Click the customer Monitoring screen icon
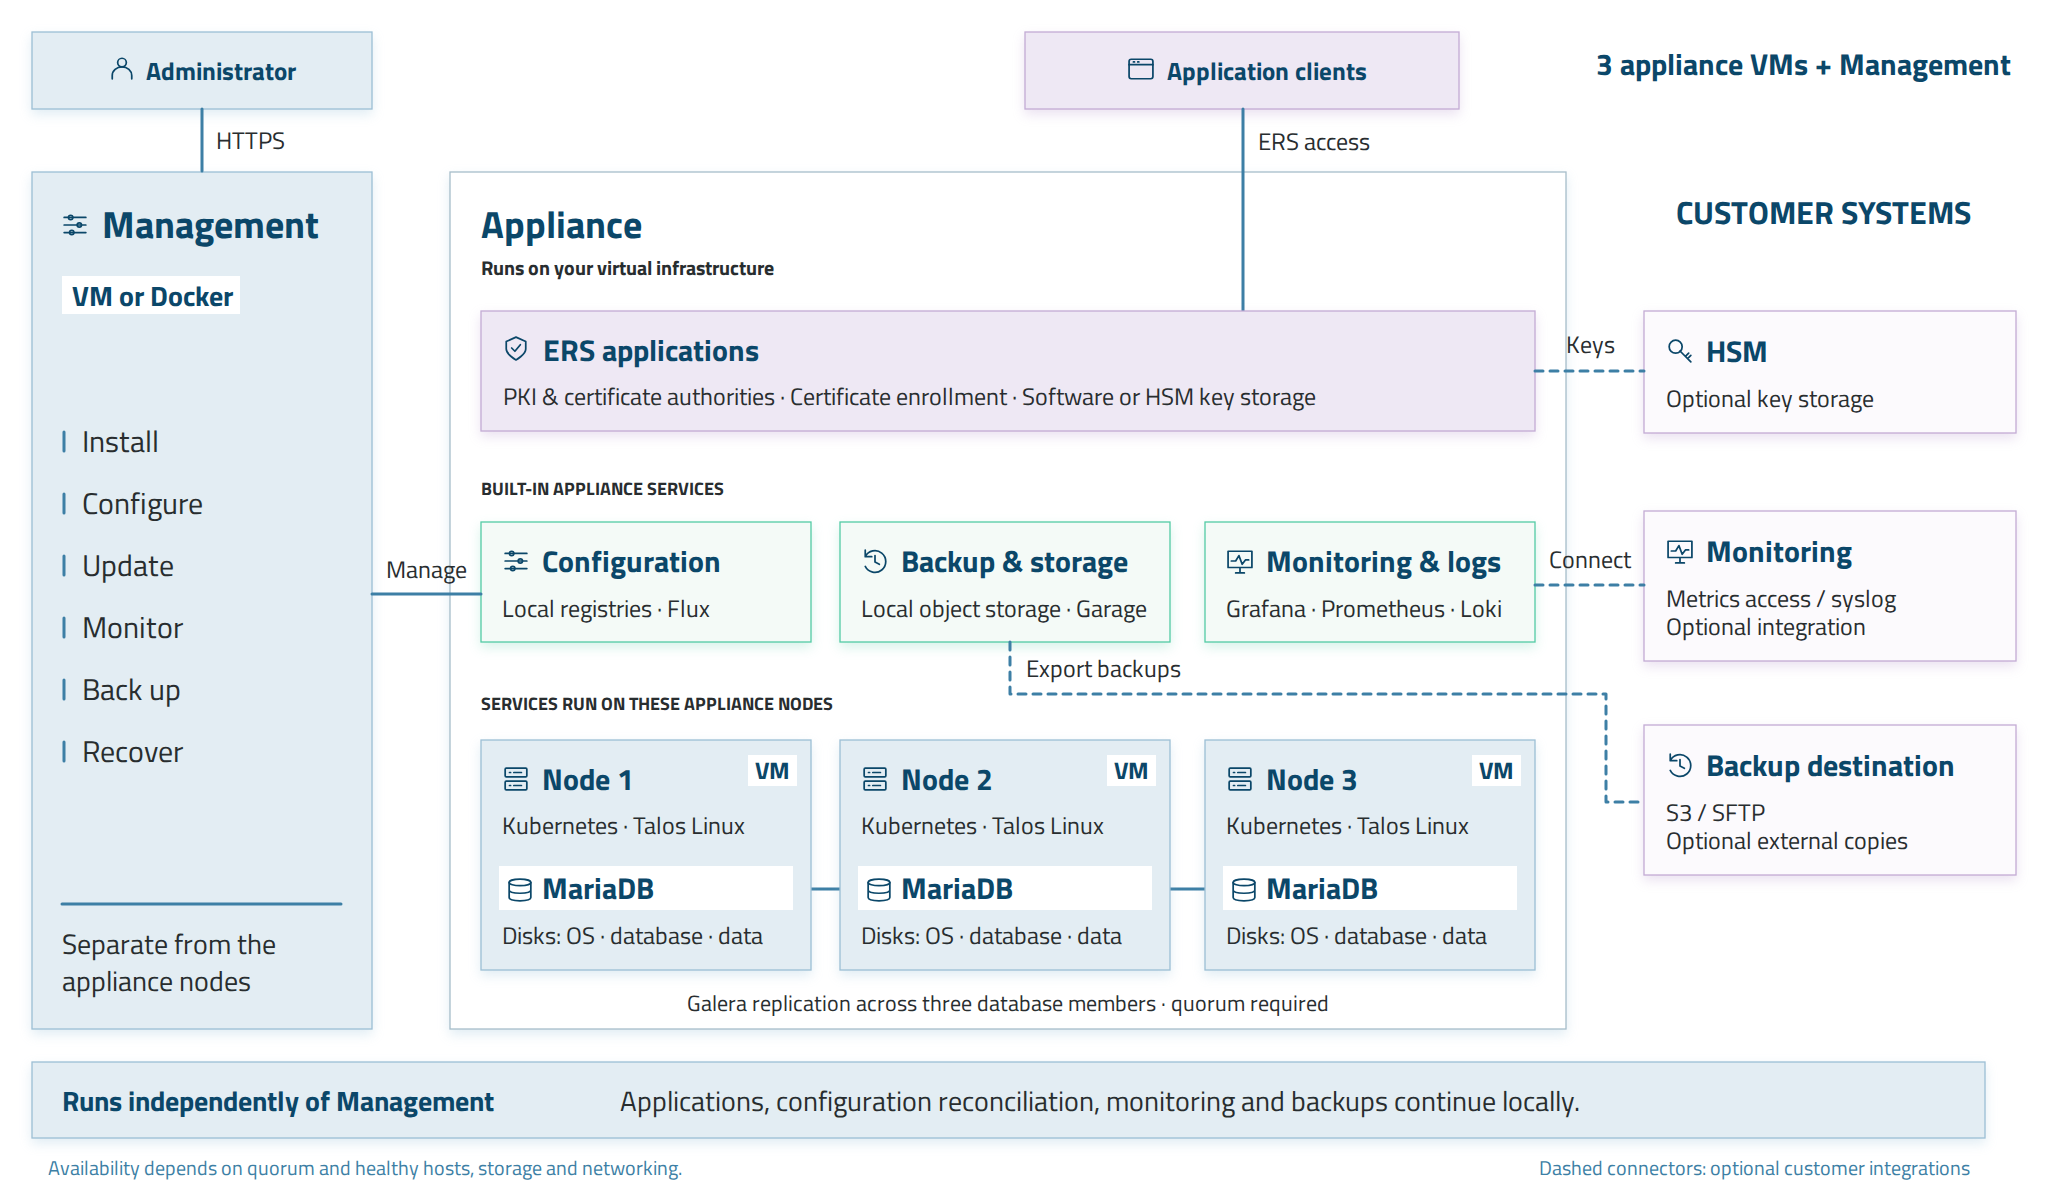Image resolution: width=2048 pixels, height=1190 pixels. pos(1680,551)
